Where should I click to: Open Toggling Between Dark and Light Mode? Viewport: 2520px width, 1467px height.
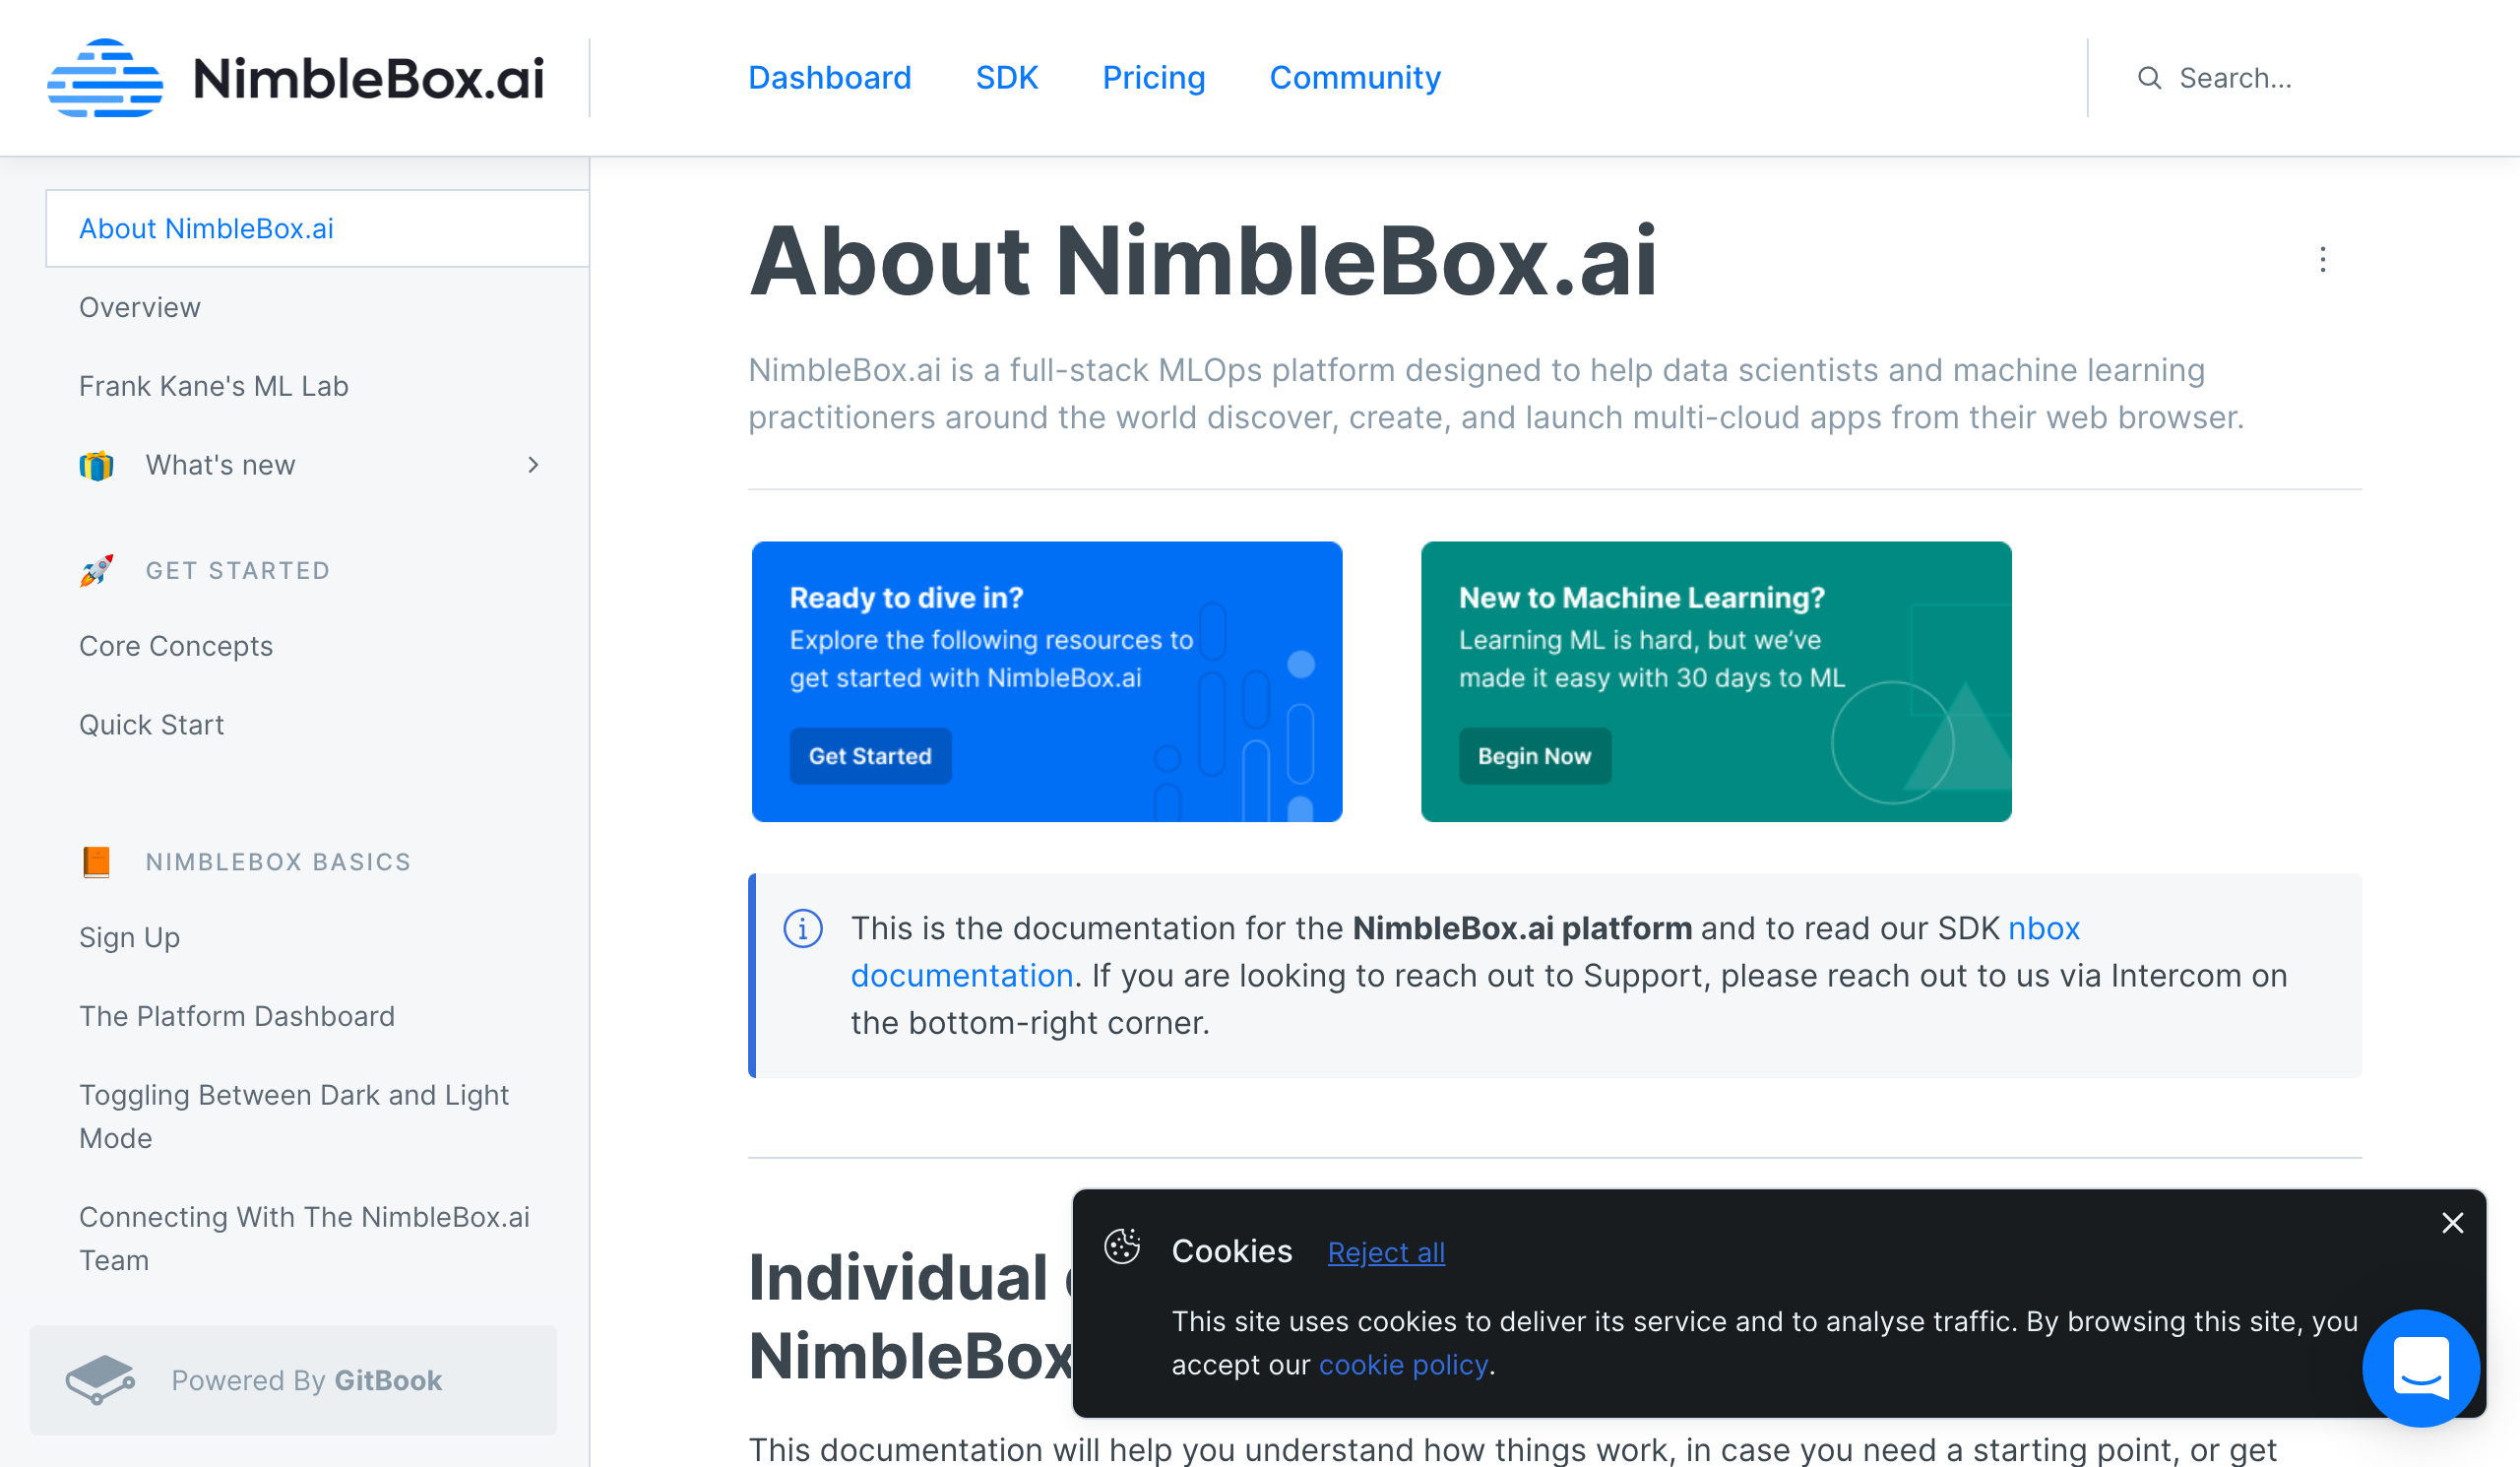pyautogui.click(x=294, y=1116)
